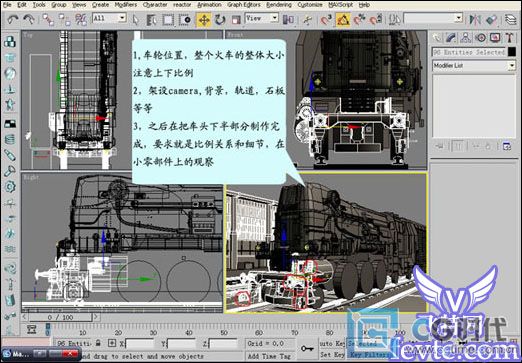This screenshot has height=363, width=522.
Task: Select the Move tool in the toolbar
Action: click(x=203, y=20)
